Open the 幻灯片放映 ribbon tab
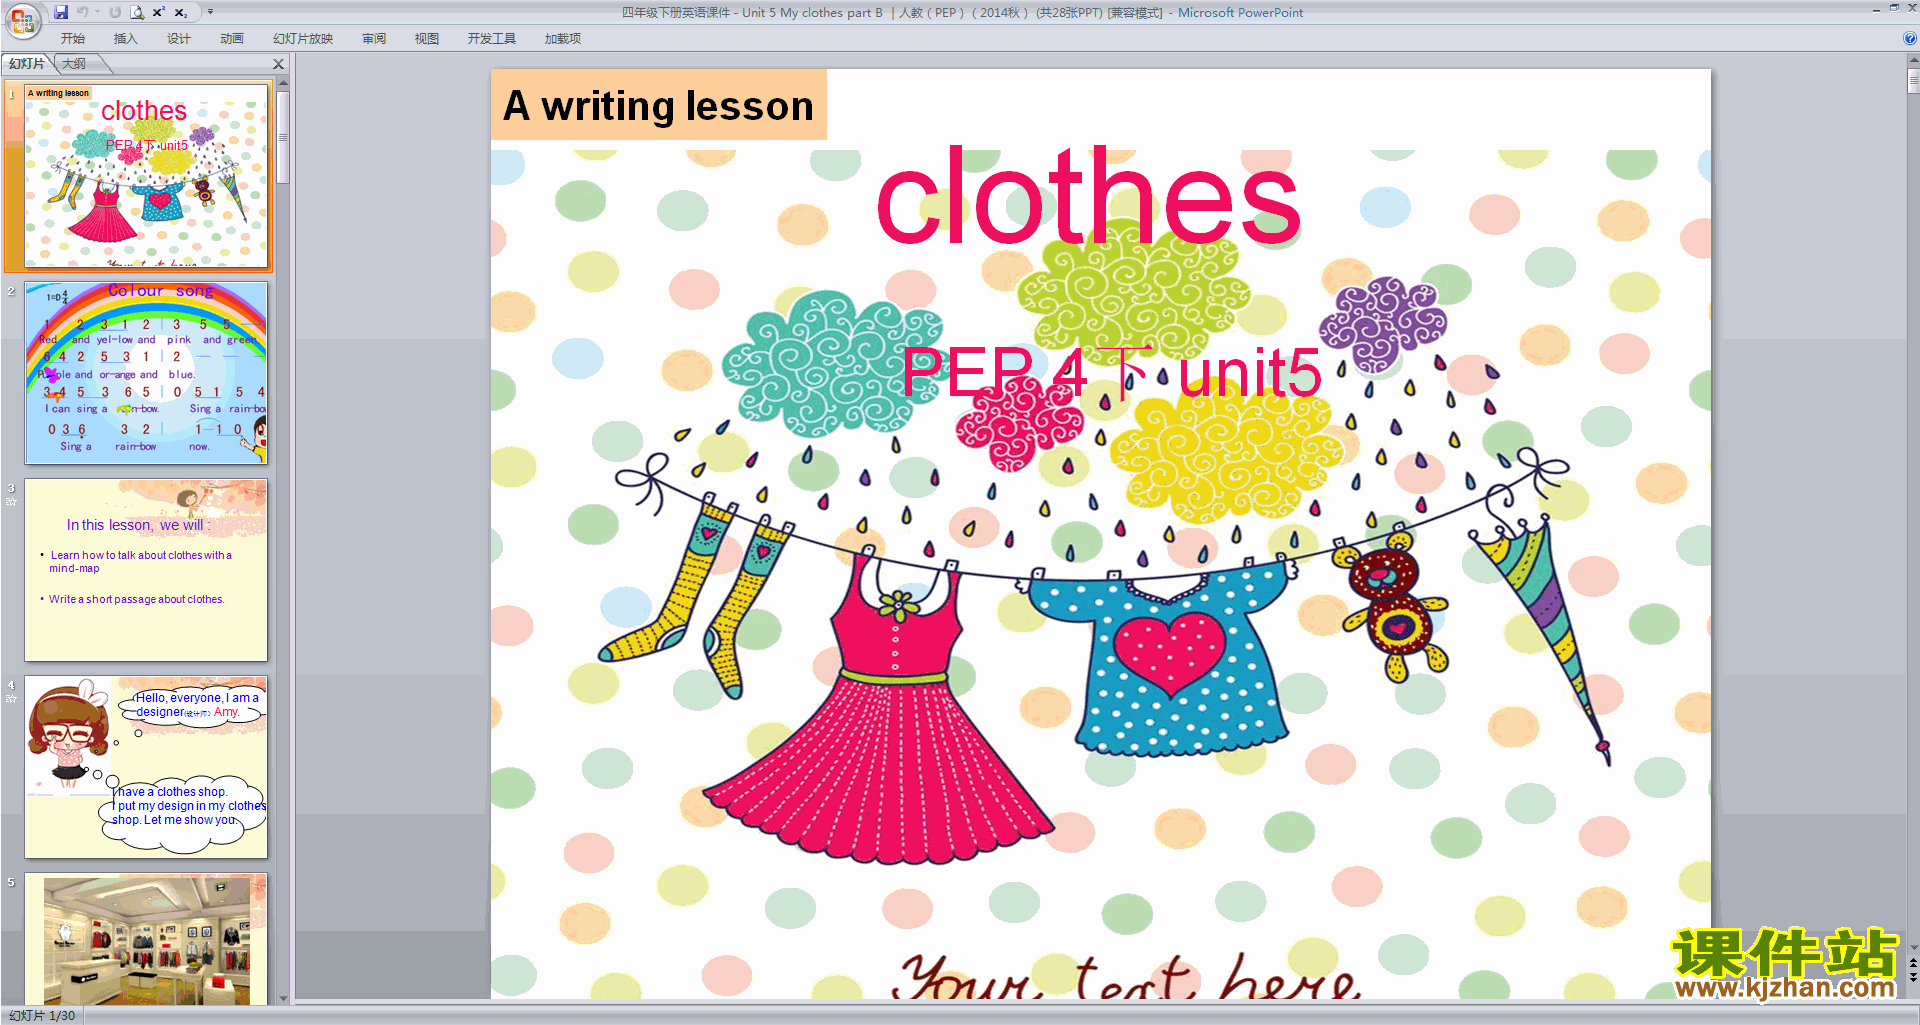The image size is (1920, 1025). [303, 38]
